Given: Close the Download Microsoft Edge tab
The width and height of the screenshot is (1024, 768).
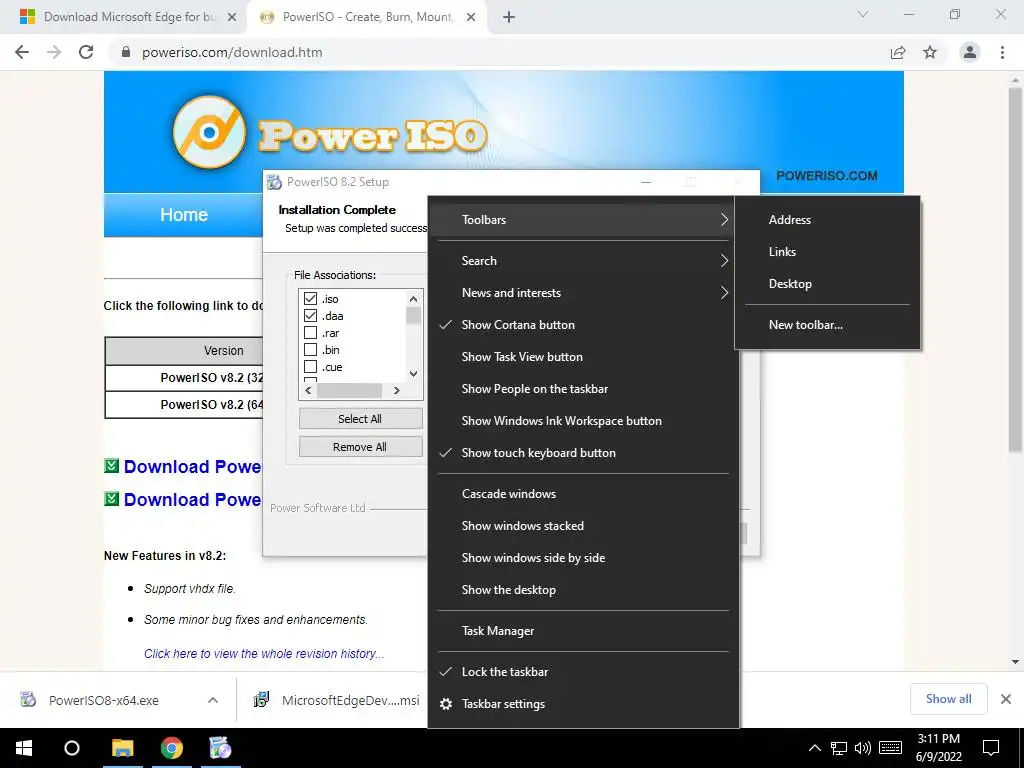Looking at the screenshot, I should click(232, 17).
